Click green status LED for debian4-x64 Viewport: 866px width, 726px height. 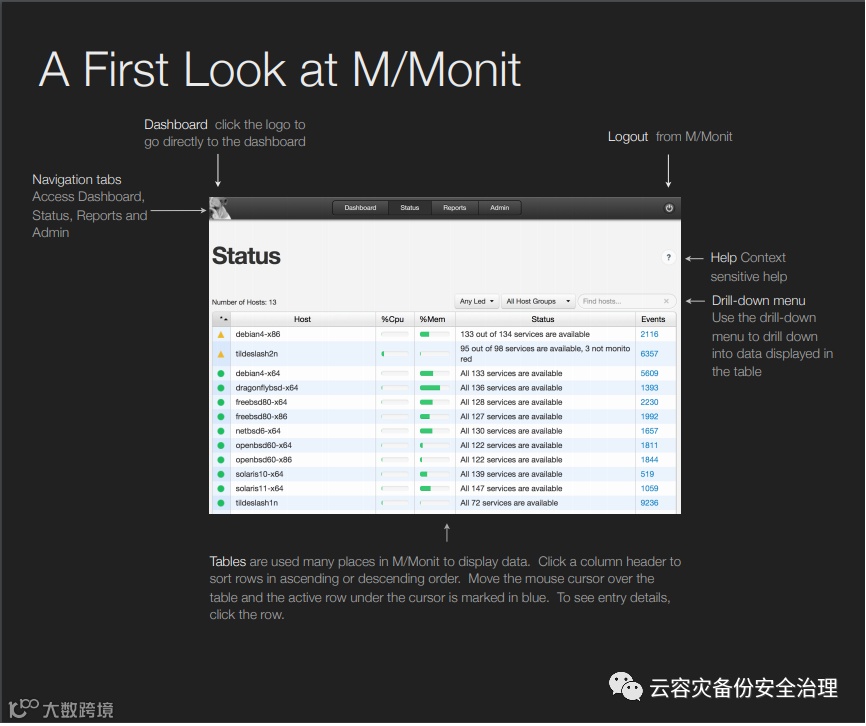click(221, 374)
